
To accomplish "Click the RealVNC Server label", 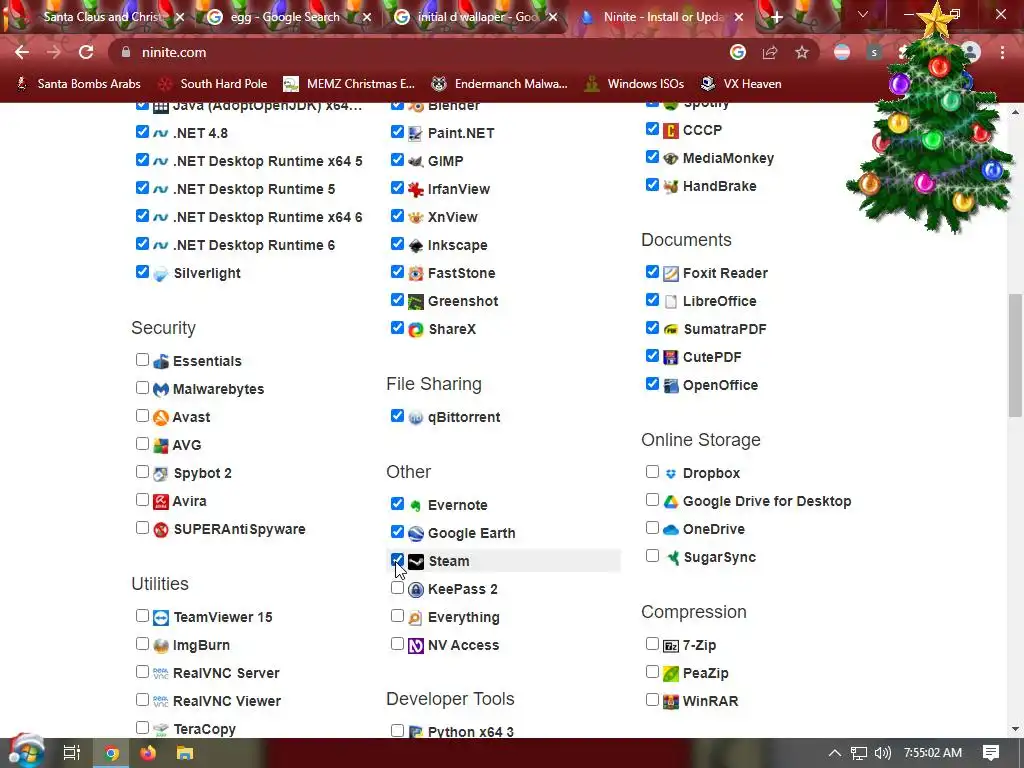I will (x=226, y=673).
